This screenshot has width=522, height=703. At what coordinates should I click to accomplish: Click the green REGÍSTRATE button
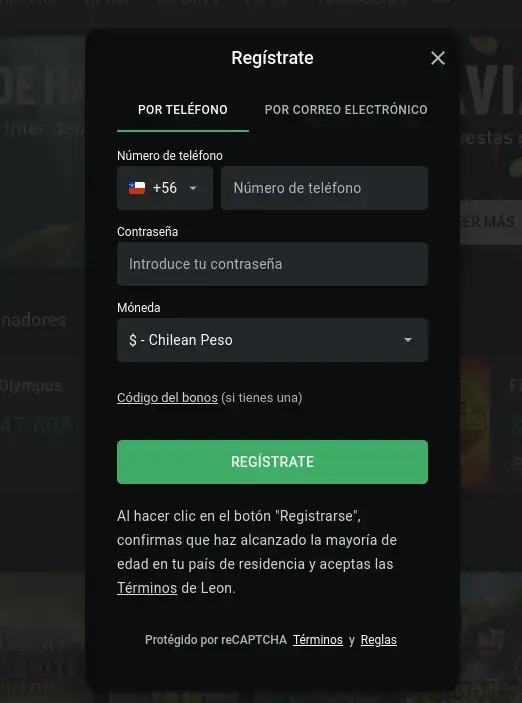point(272,462)
